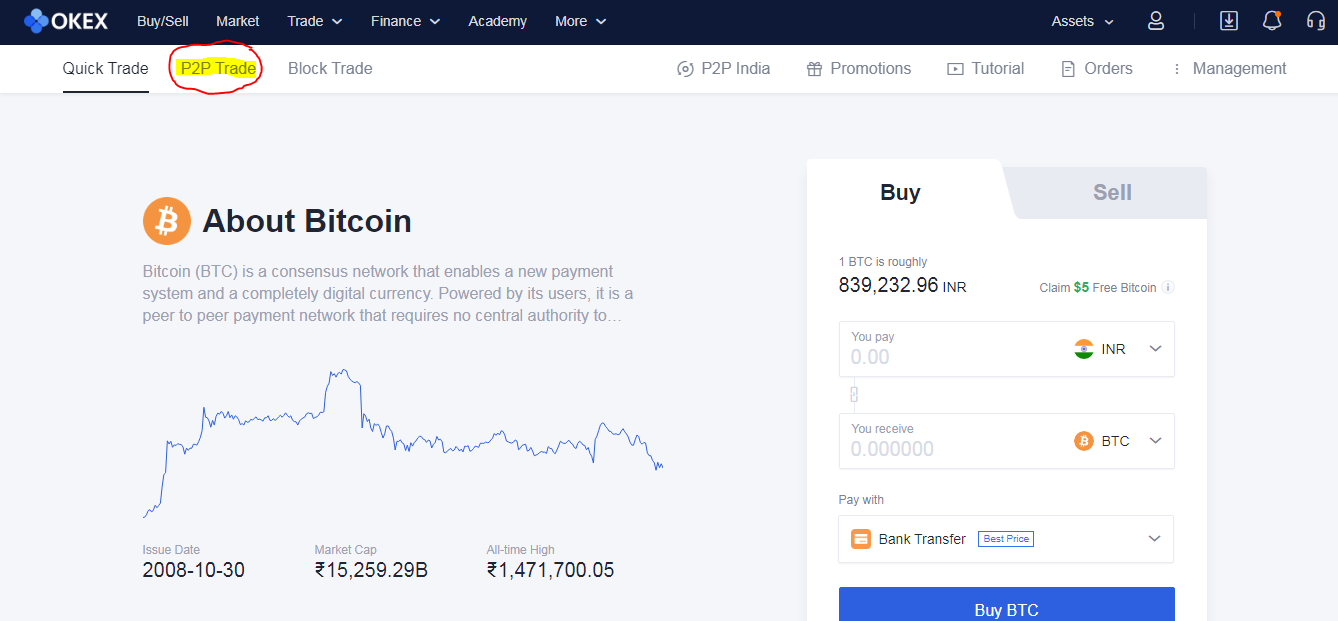Expand the More menu

(581, 21)
